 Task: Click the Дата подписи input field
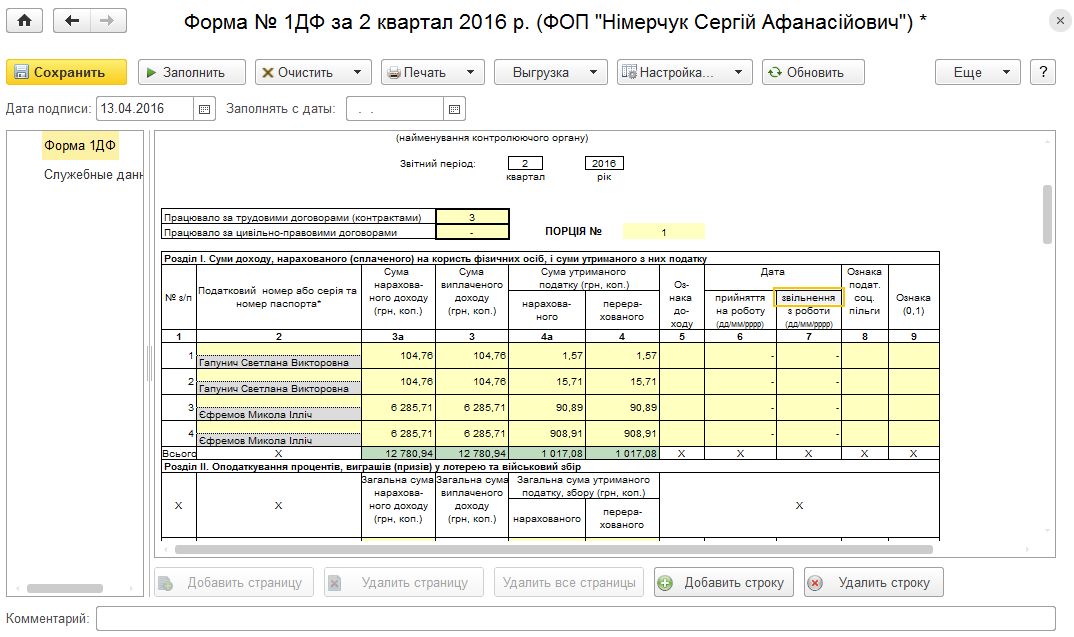tap(145, 109)
